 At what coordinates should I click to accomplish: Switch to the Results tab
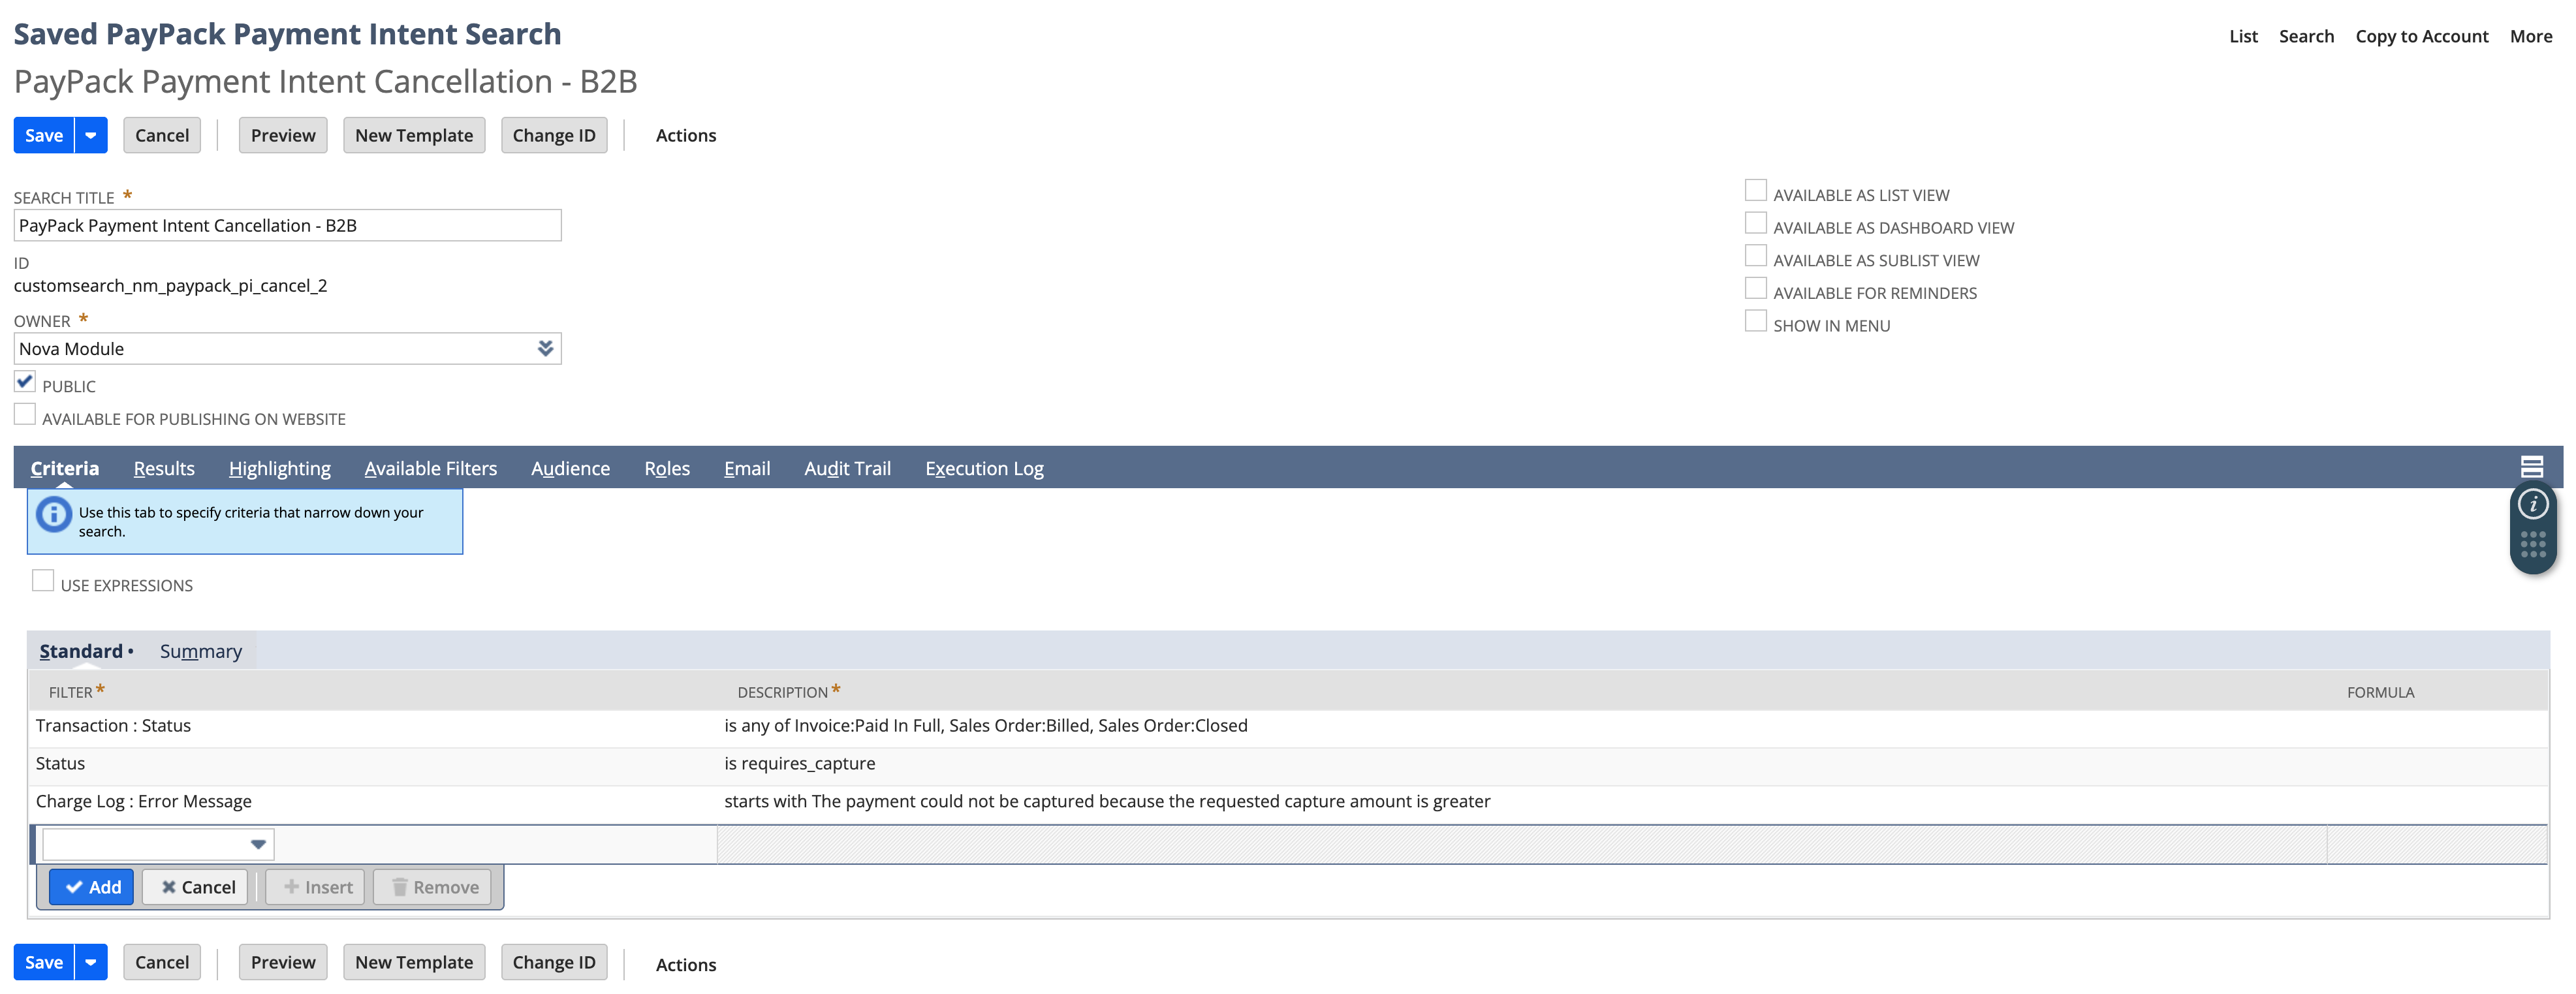164,469
